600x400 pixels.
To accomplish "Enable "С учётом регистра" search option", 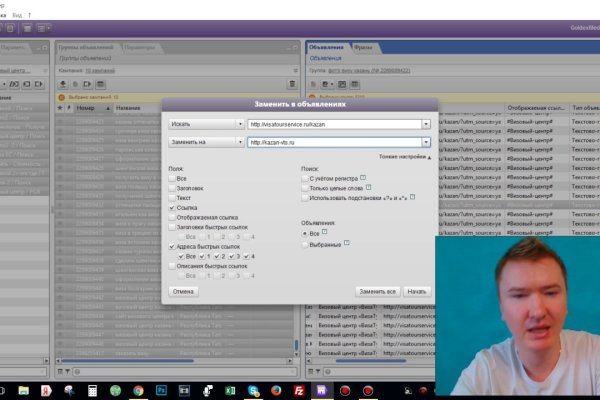I will click(305, 176).
